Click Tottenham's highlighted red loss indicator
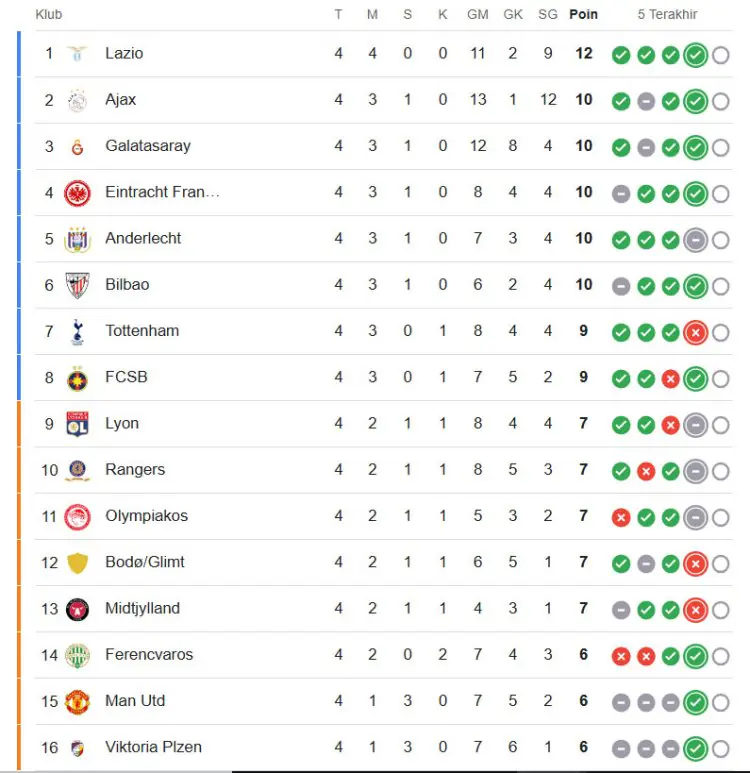 (695, 333)
